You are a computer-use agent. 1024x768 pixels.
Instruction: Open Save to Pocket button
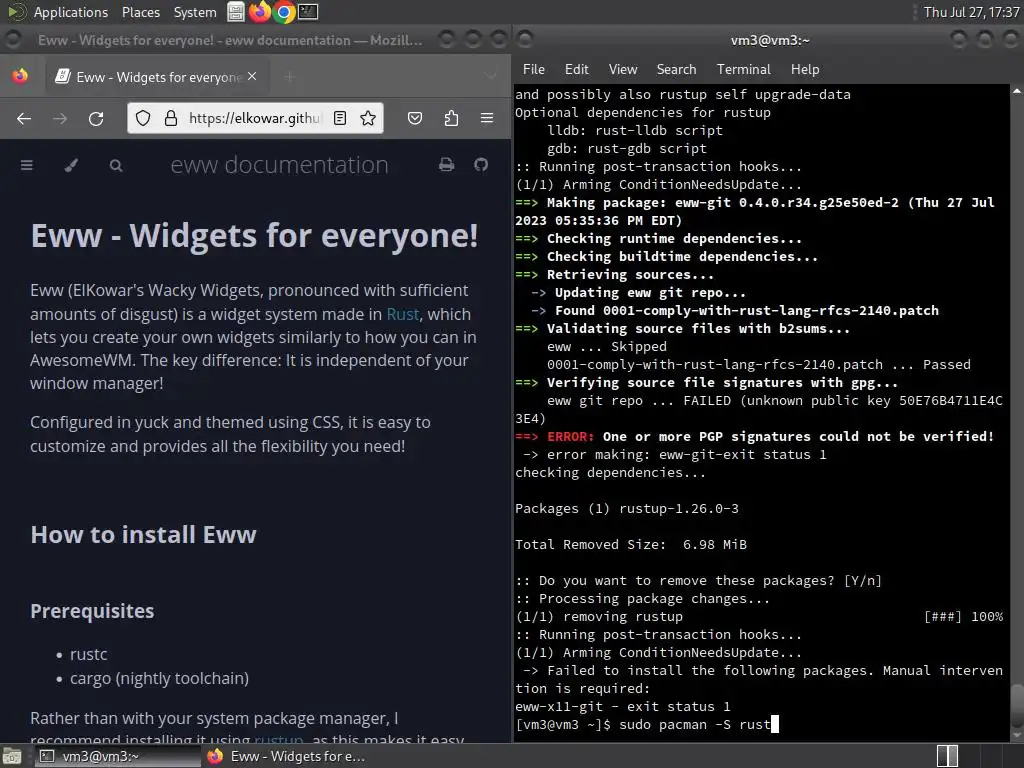click(x=415, y=118)
